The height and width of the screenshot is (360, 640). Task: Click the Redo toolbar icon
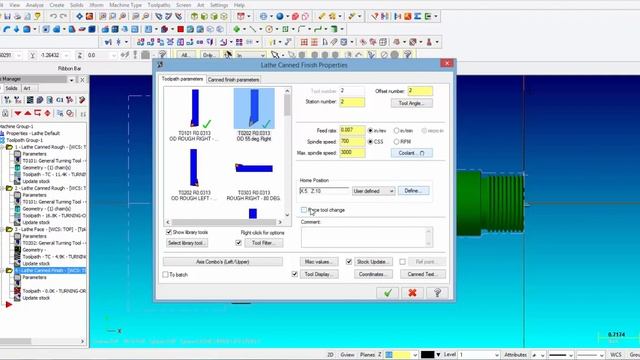coord(63,16)
